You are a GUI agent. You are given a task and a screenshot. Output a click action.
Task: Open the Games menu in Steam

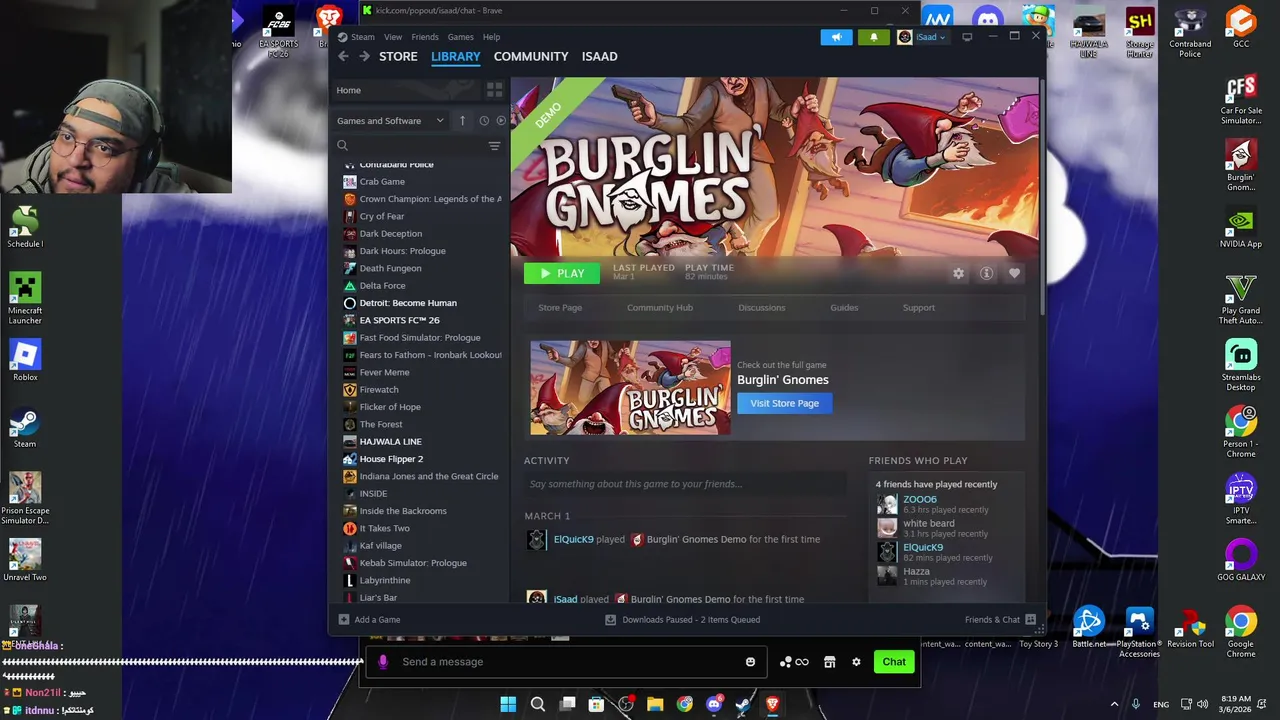(461, 37)
